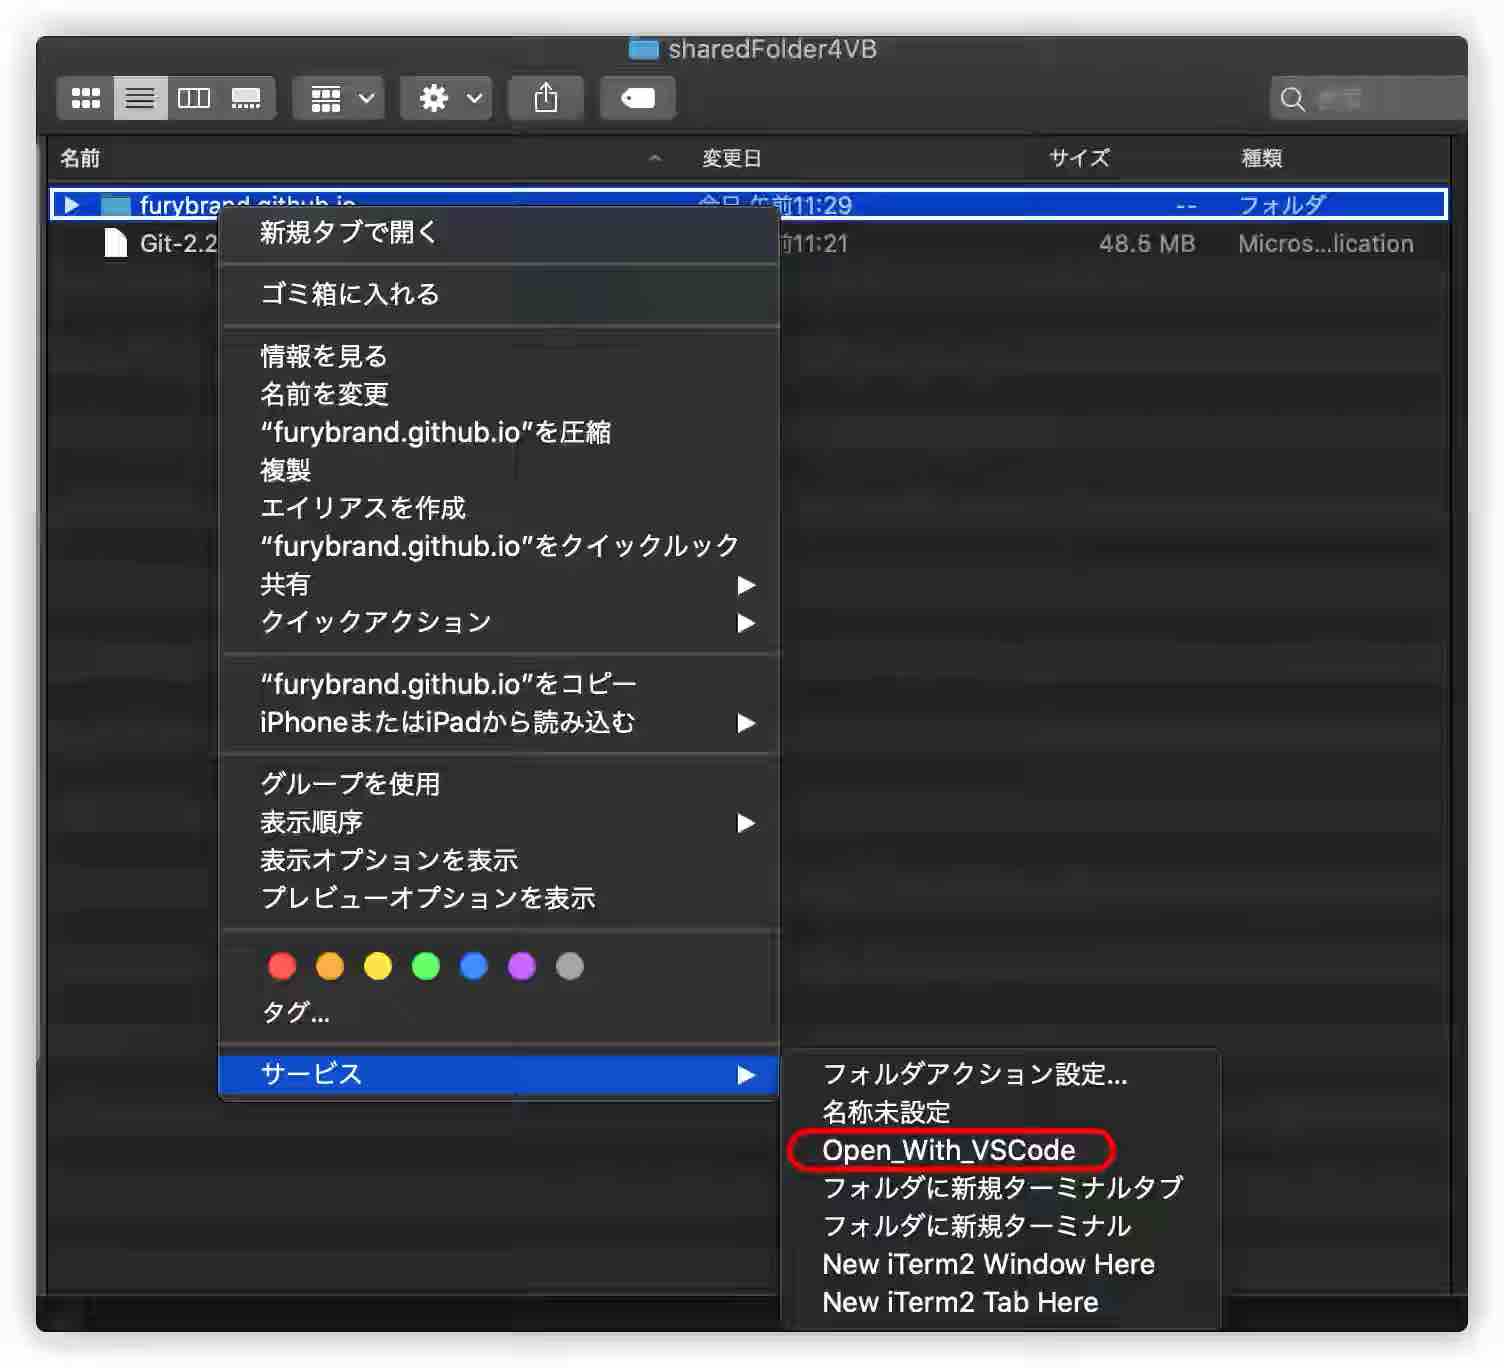Click the Git-2.2 file icon
The width and height of the screenshot is (1504, 1368).
pyautogui.click(x=116, y=243)
